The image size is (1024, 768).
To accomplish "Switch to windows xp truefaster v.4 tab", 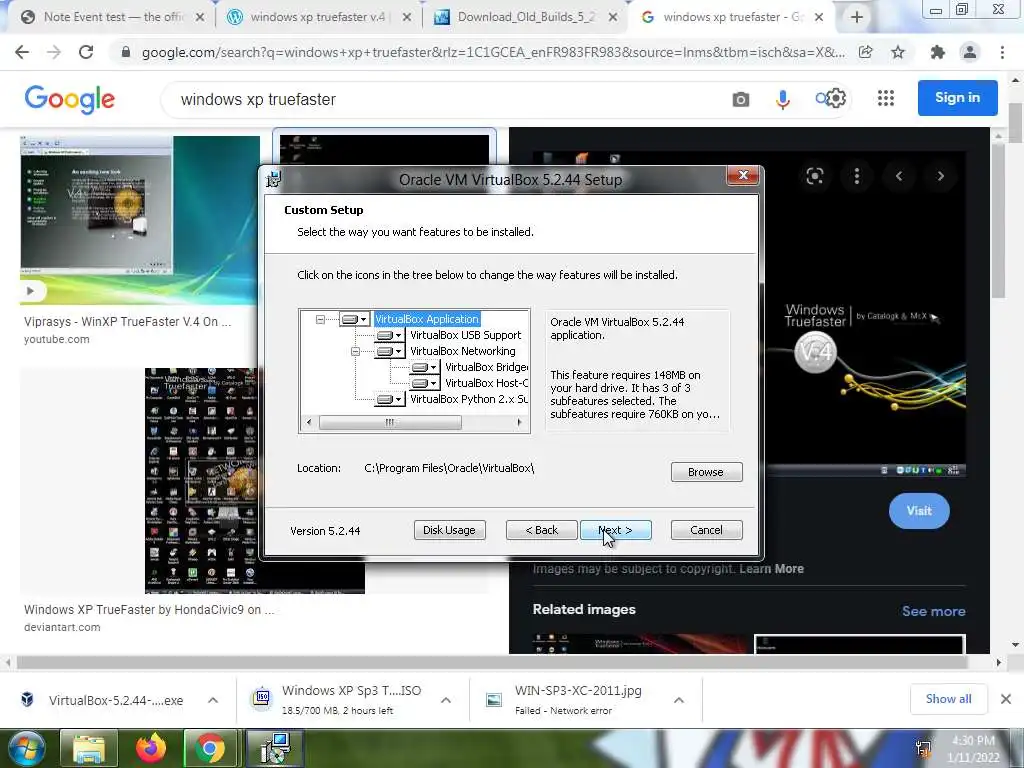I will (x=318, y=17).
